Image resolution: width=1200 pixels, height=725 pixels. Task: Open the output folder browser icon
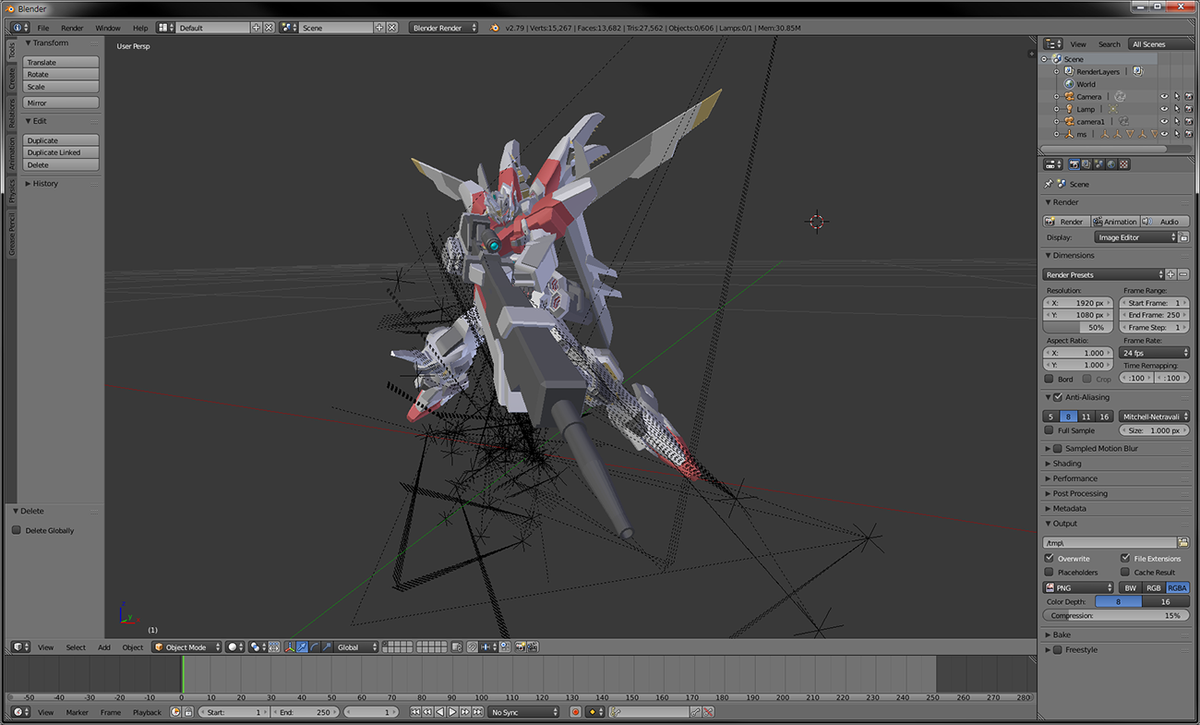coord(1183,543)
